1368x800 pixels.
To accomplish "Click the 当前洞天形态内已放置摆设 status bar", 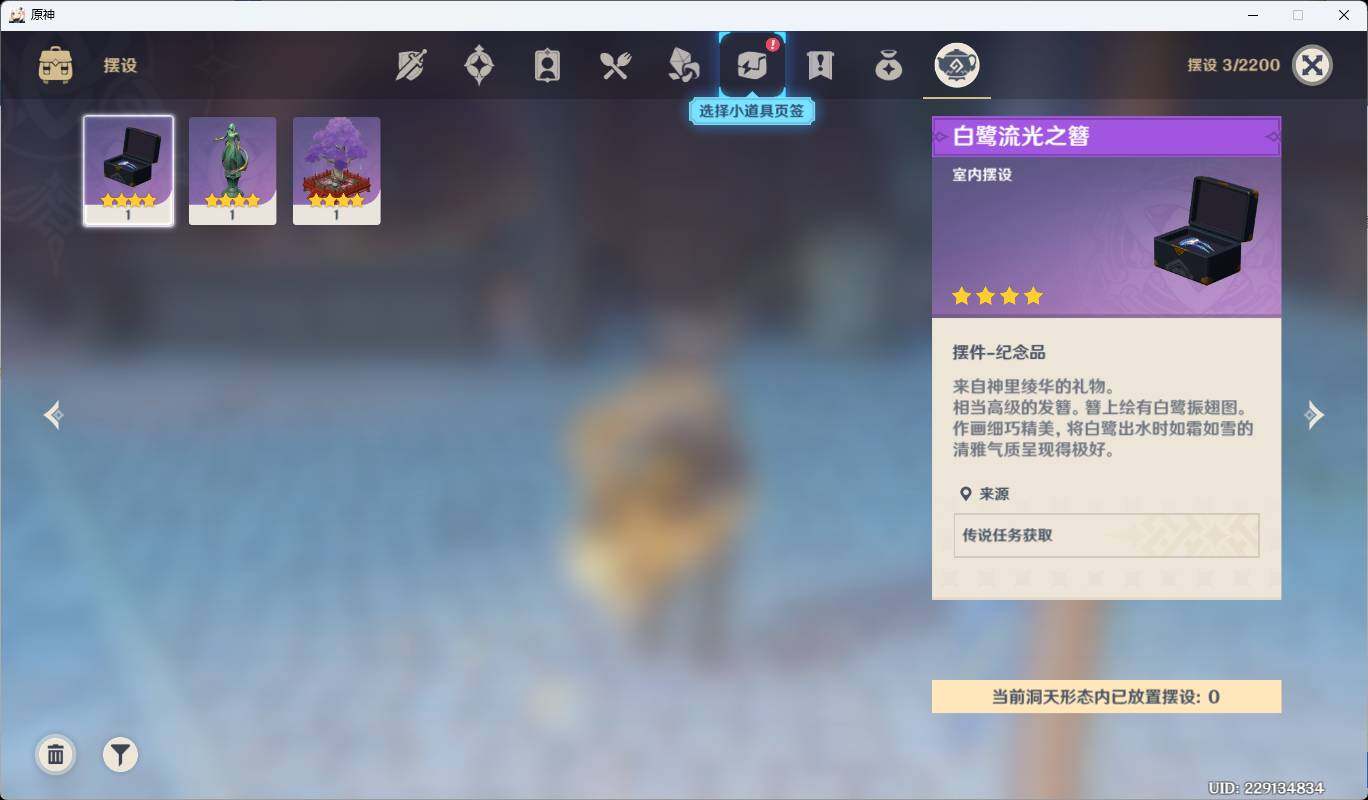I will coord(1106,697).
